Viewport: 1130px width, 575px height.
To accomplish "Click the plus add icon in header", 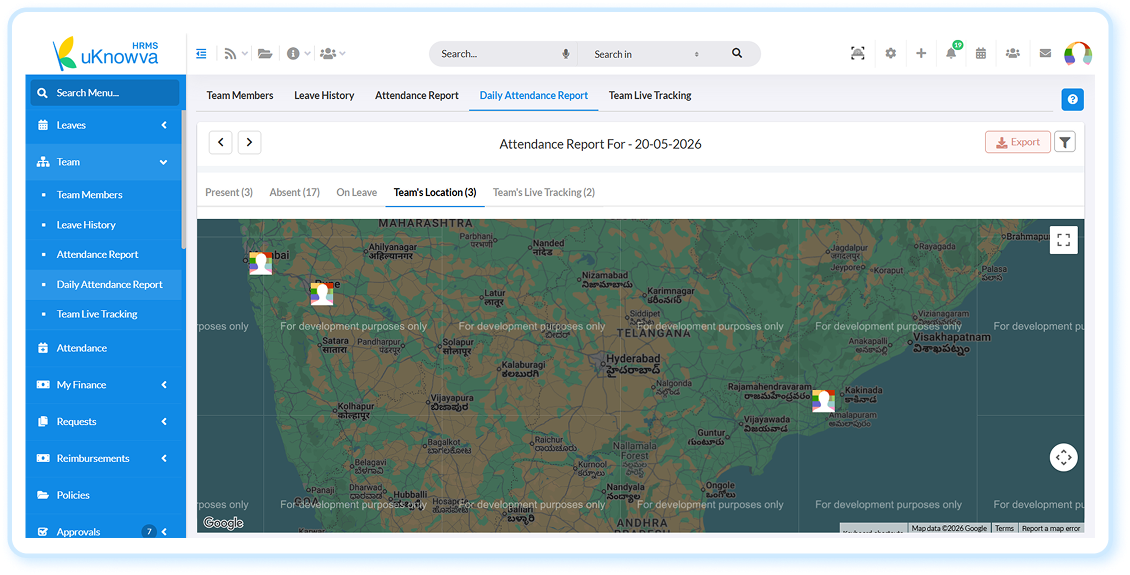I will click(x=921, y=53).
